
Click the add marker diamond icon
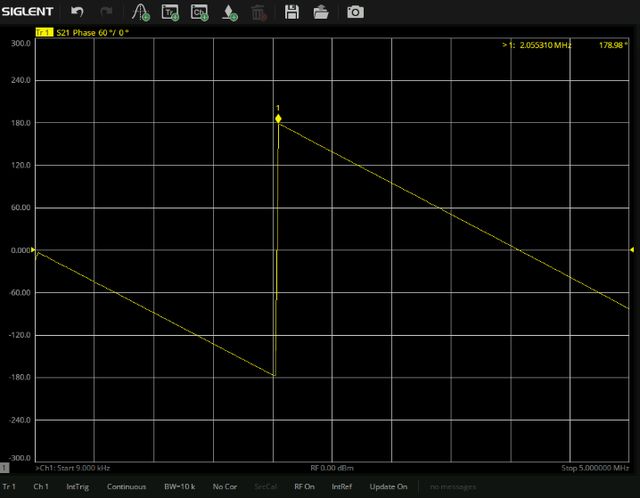pos(230,12)
